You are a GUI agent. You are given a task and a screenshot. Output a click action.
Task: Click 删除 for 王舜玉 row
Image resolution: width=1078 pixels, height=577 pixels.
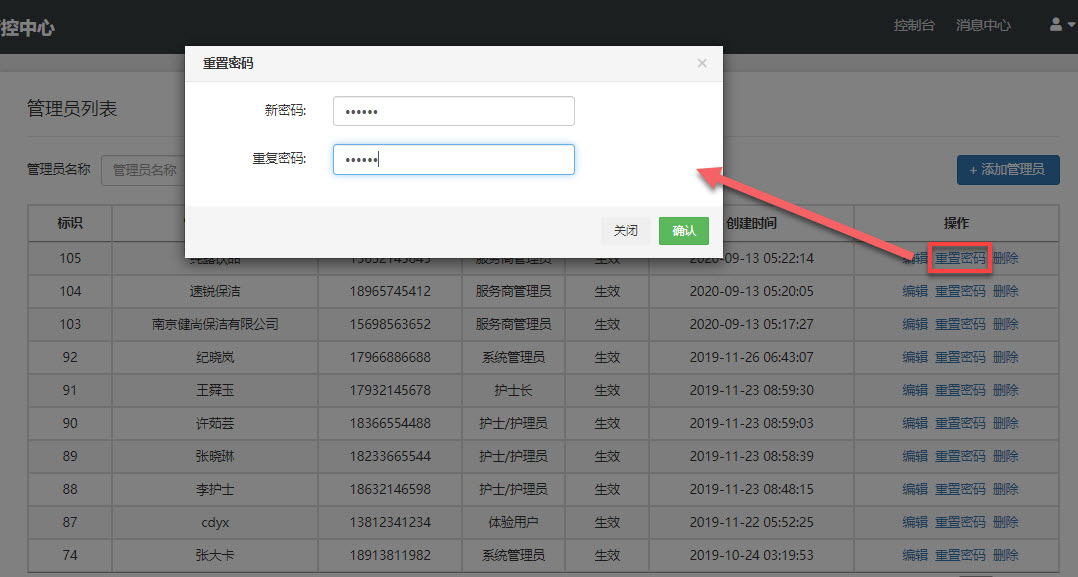[x=1006, y=390]
